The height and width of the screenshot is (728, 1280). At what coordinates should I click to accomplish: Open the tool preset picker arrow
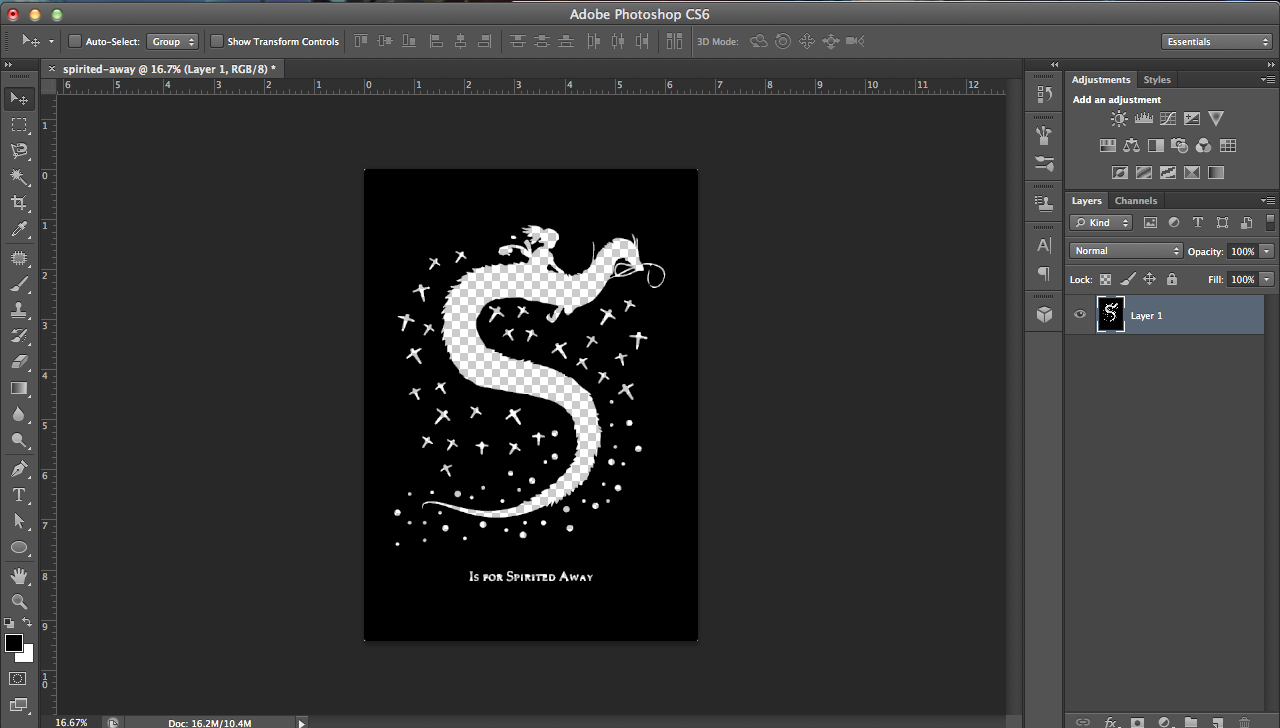tap(51, 41)
